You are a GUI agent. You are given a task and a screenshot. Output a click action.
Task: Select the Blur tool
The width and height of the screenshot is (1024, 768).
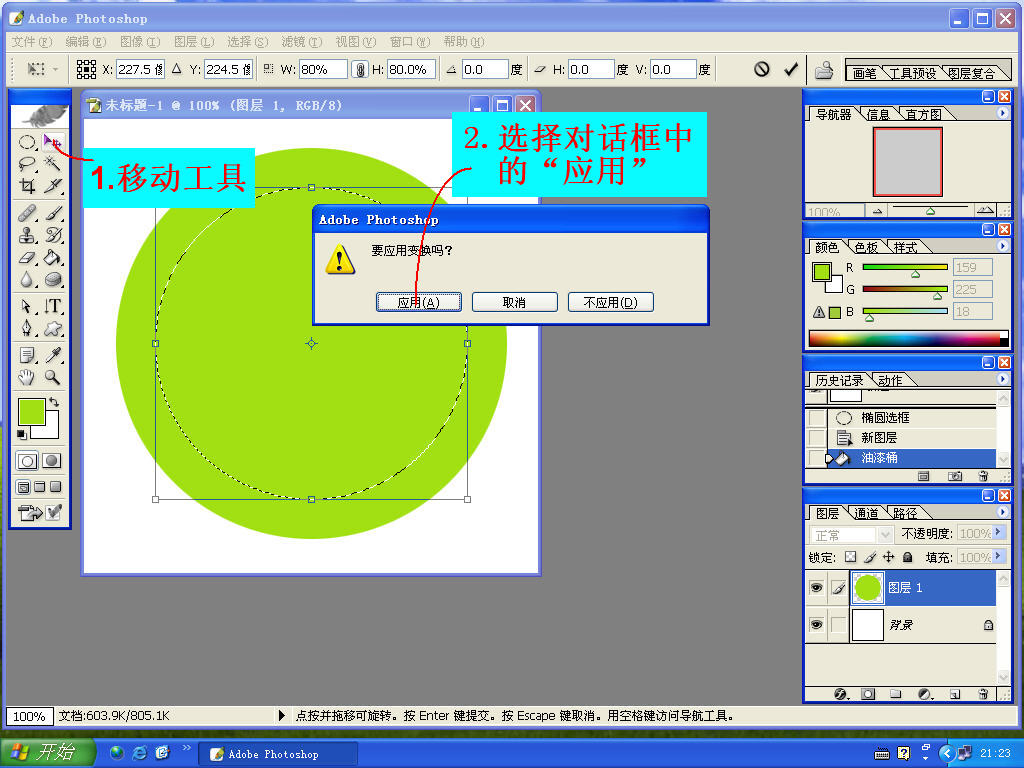[x=27, y=280]
